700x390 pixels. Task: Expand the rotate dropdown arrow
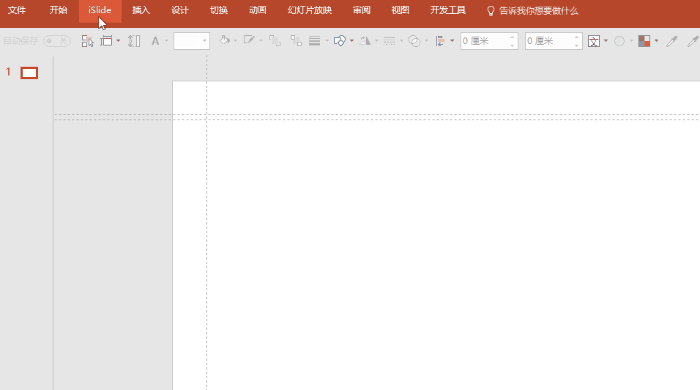(x=377, y=41)
